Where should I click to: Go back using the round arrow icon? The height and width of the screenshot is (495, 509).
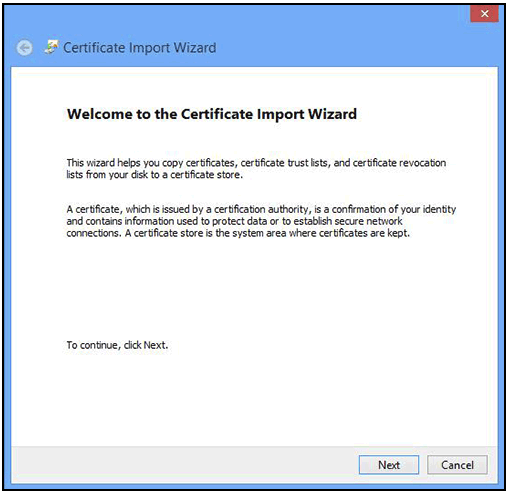[24, 48]
